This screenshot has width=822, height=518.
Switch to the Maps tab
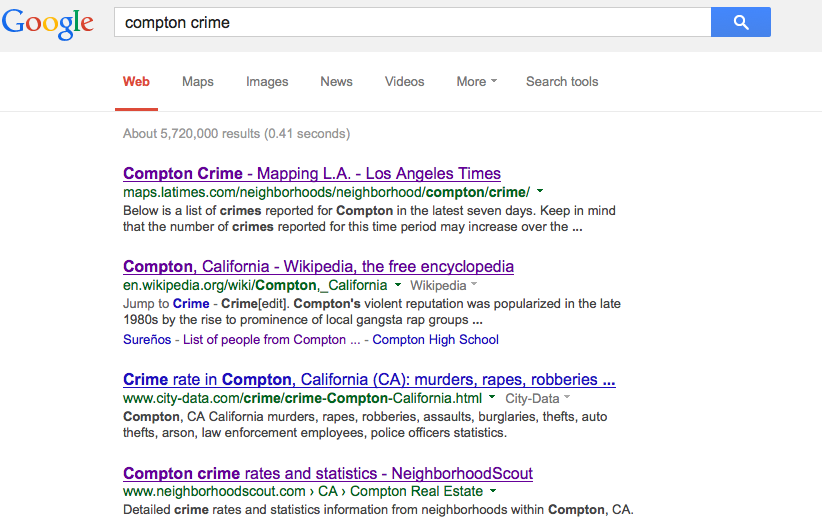pos(198,82)
